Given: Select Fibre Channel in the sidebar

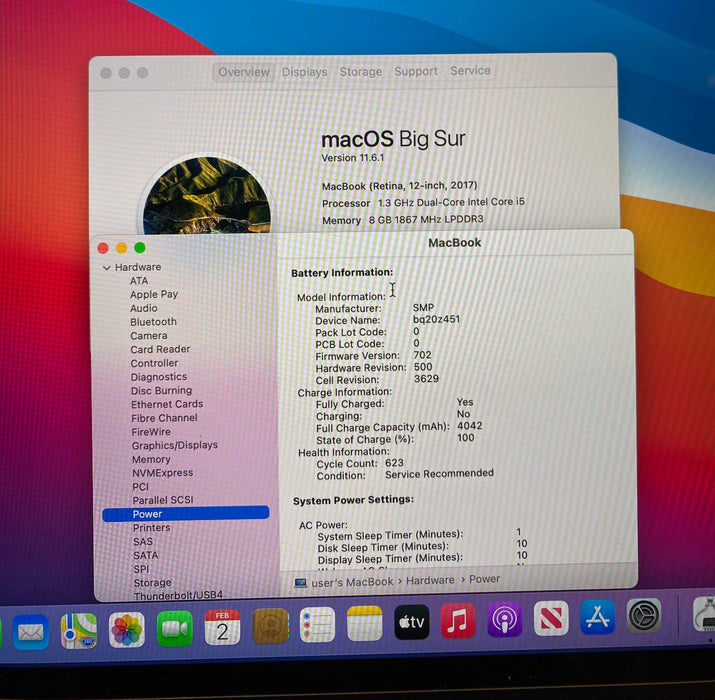Looking at the screenshot, I should point(164,418).
